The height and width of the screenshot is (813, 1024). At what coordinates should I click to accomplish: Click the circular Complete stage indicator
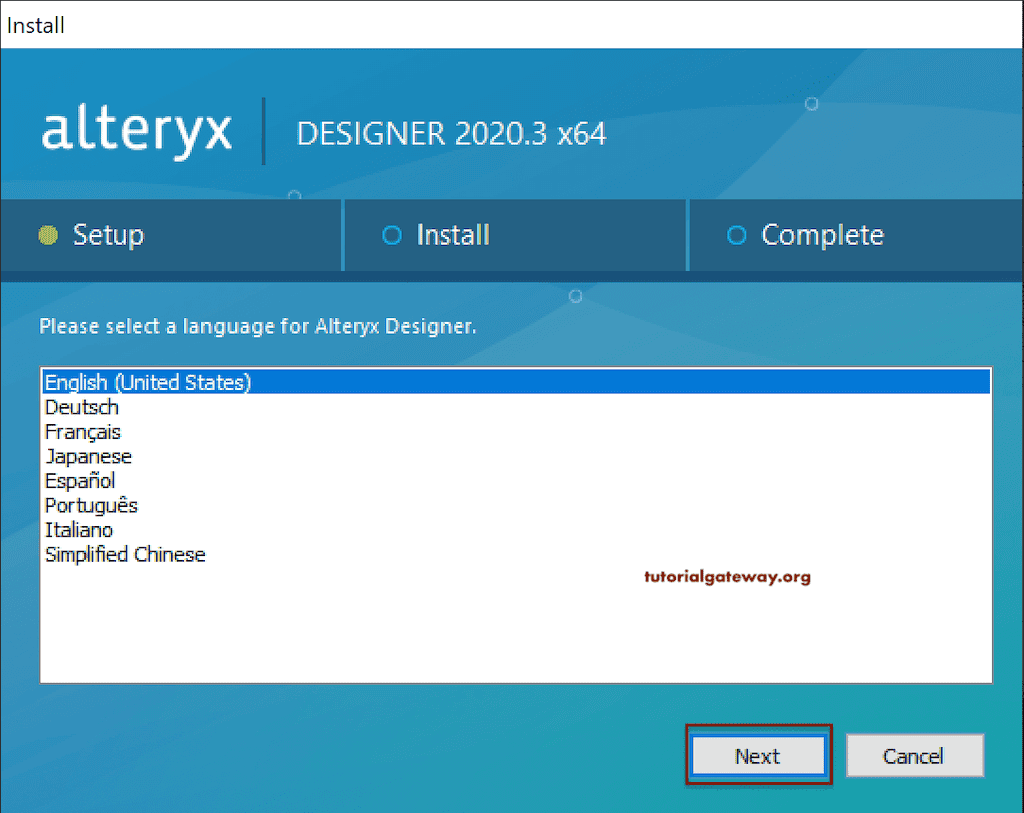point(736,234)
